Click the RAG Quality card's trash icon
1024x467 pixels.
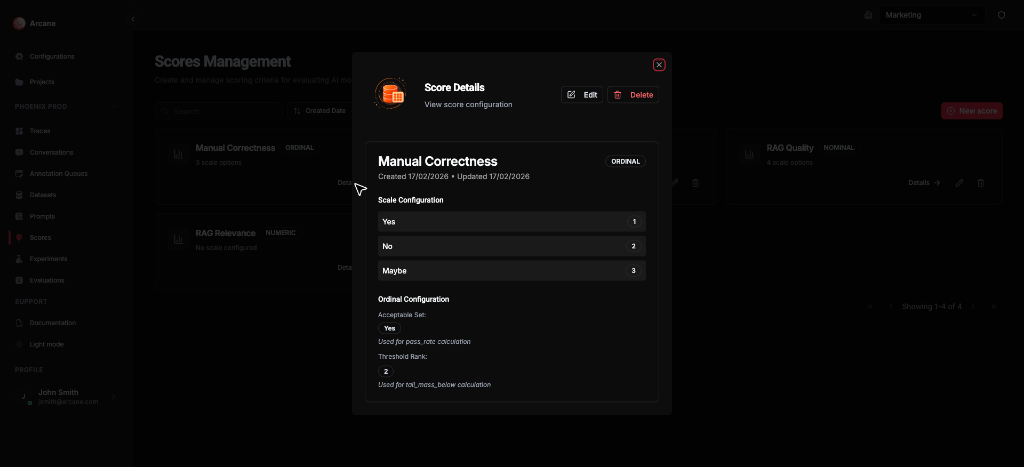[x=980, y=183]
